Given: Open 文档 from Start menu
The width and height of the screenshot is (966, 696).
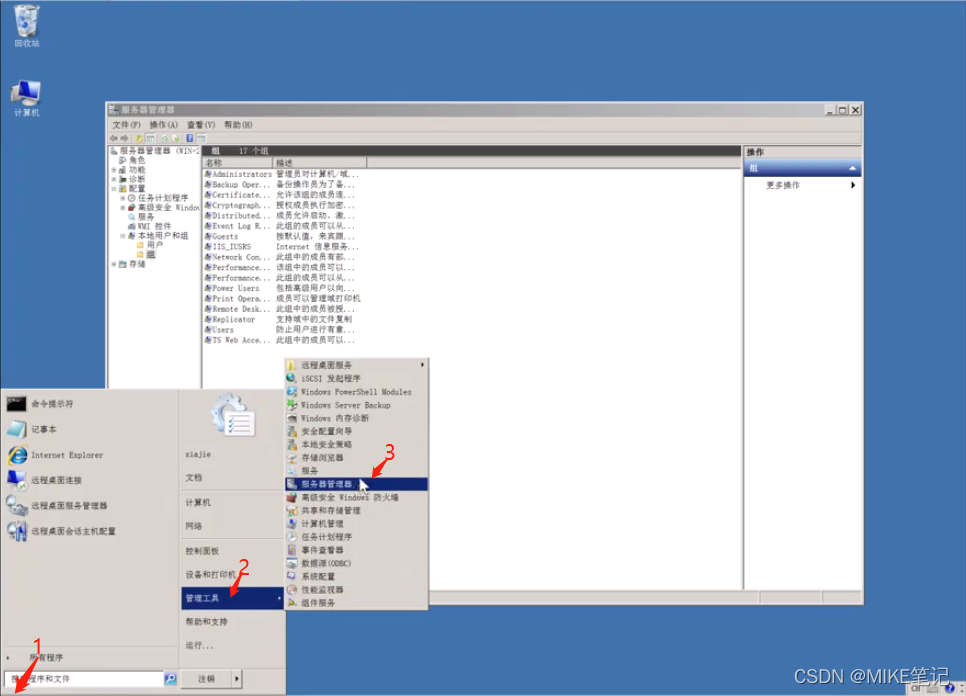Looking at the screenshot, I should pos(193,478).
